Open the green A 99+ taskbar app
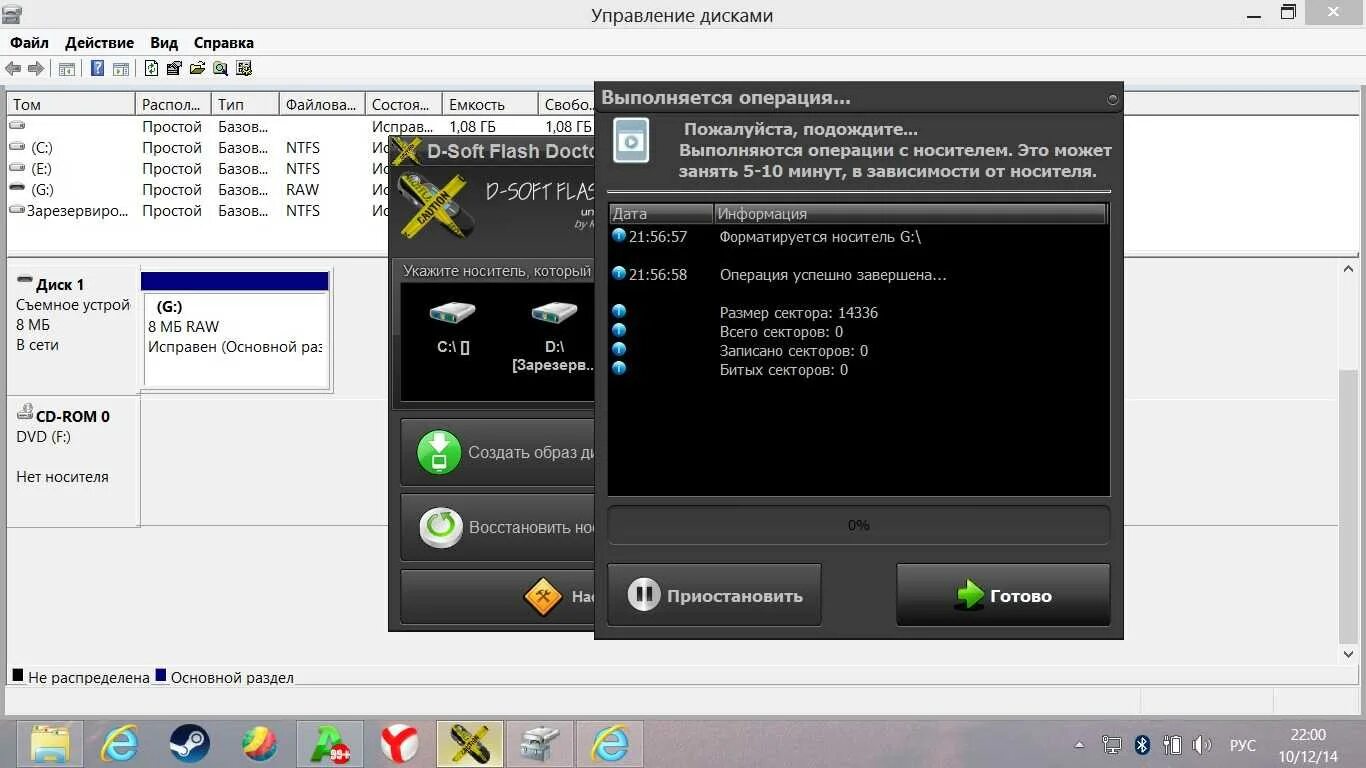Viewport: 1366px width, 768px height. click(x=330, y=743)
